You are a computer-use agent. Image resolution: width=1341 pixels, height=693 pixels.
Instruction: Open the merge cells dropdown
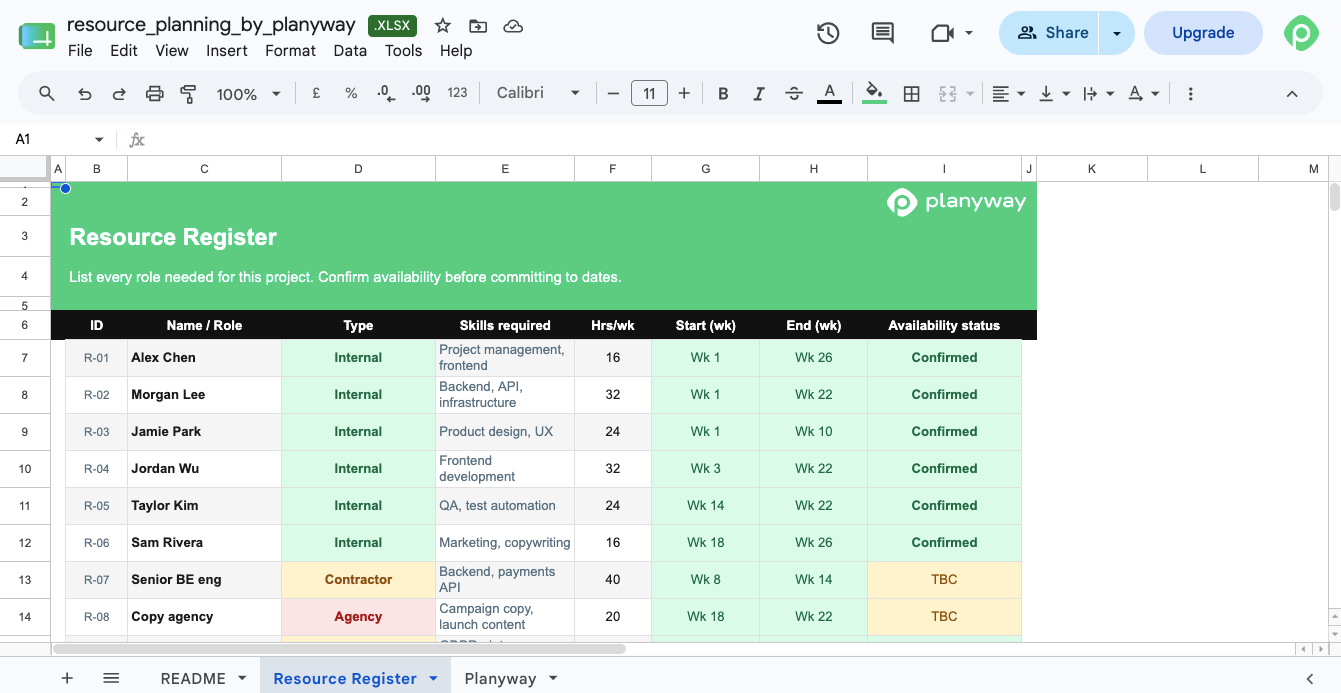coord(970,93)
